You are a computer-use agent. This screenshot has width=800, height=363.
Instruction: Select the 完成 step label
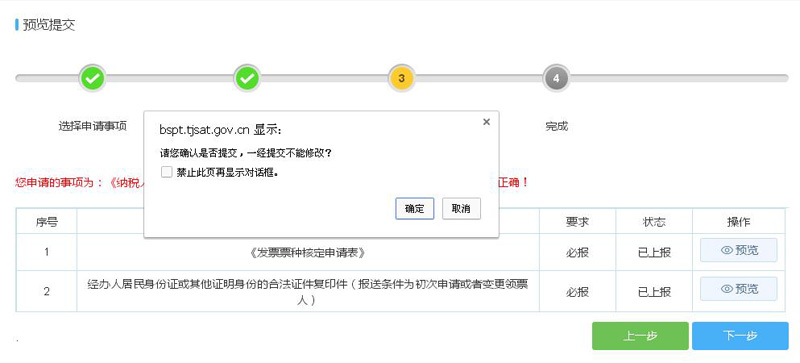click(556, 127)
